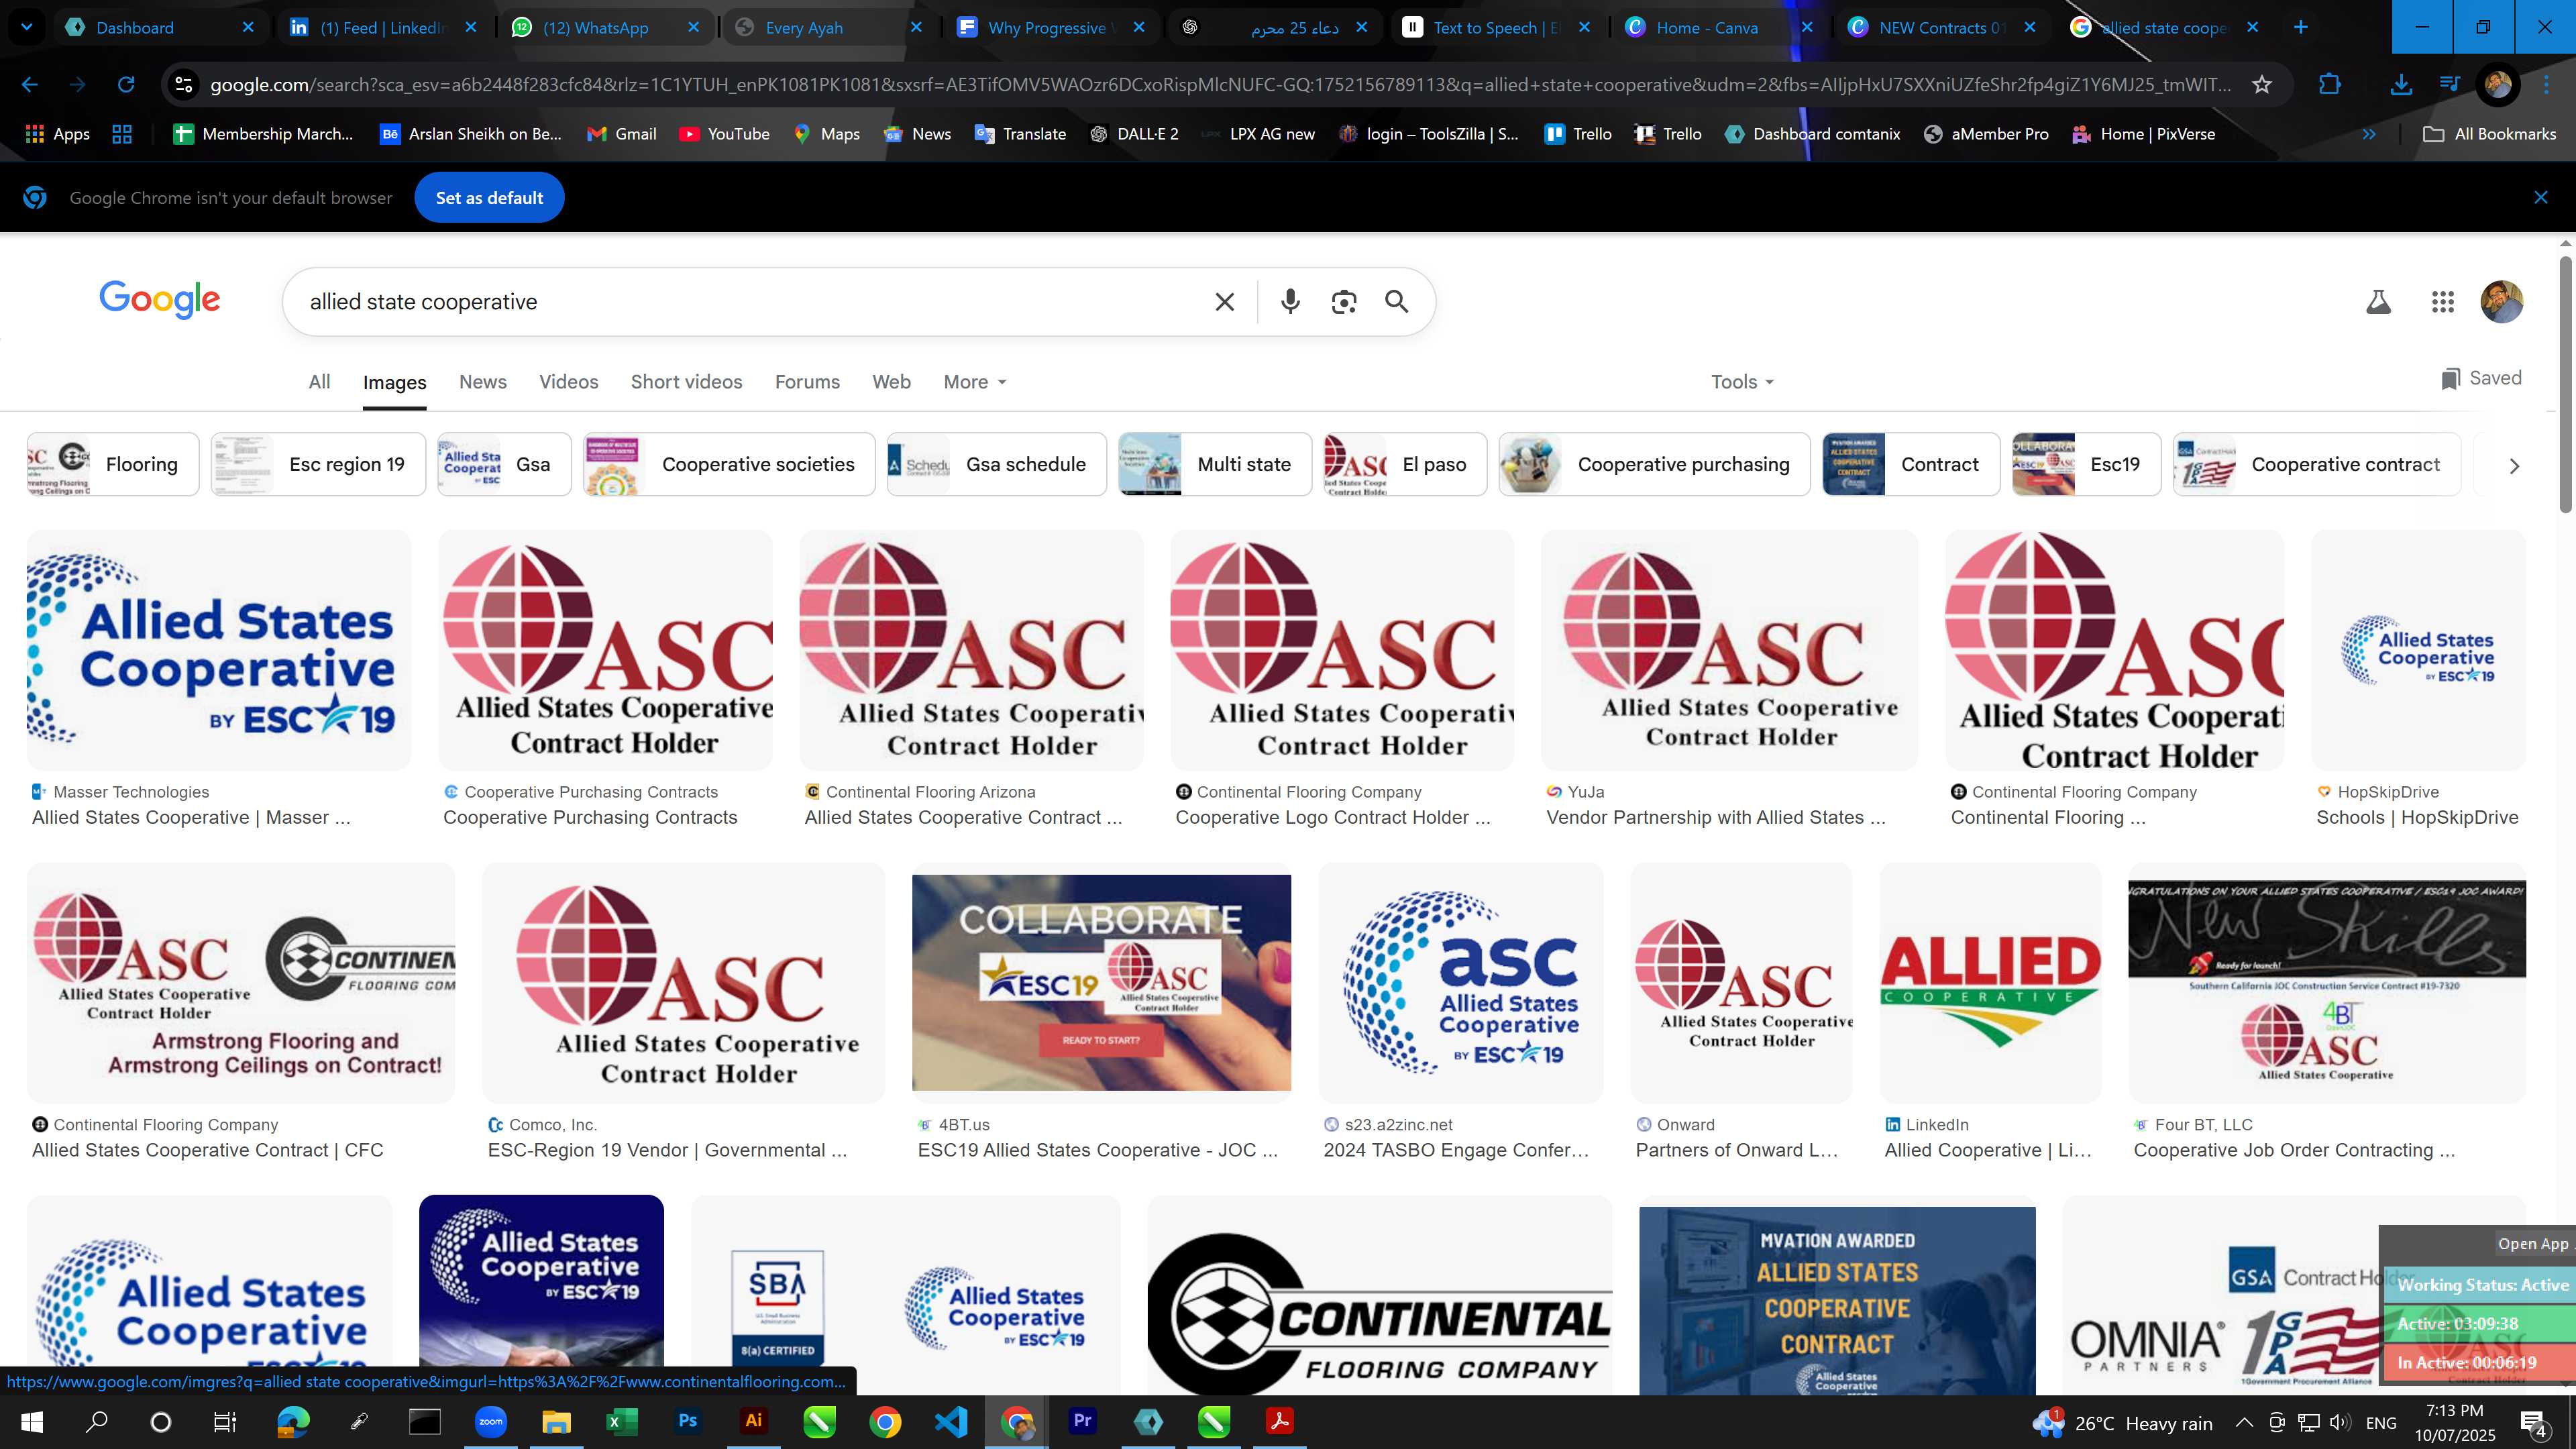Show more filter chips with right arrow
2576x1449 pixels.
2514,466
